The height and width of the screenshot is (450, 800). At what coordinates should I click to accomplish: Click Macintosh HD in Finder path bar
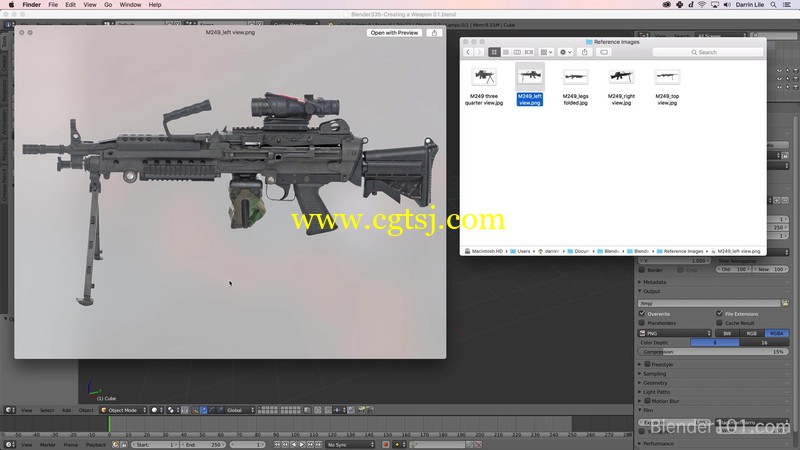point(484,251)
